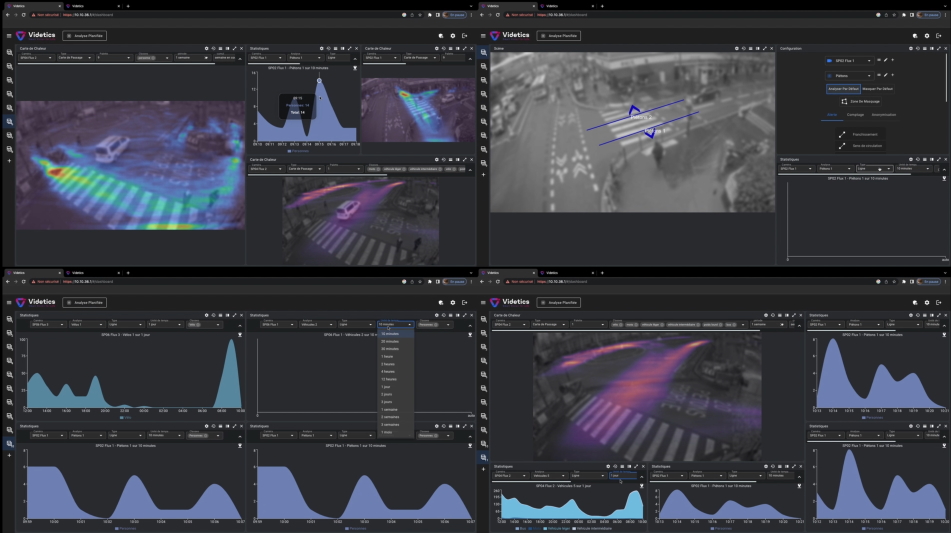Open settings gear of SPI03 Flux 2 heatmap panel

pos(206,49)
